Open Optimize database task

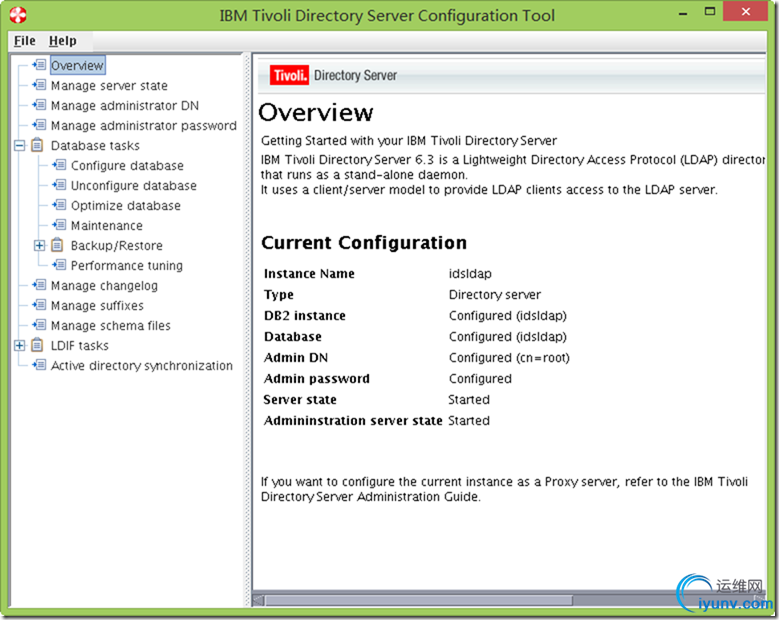126,205
